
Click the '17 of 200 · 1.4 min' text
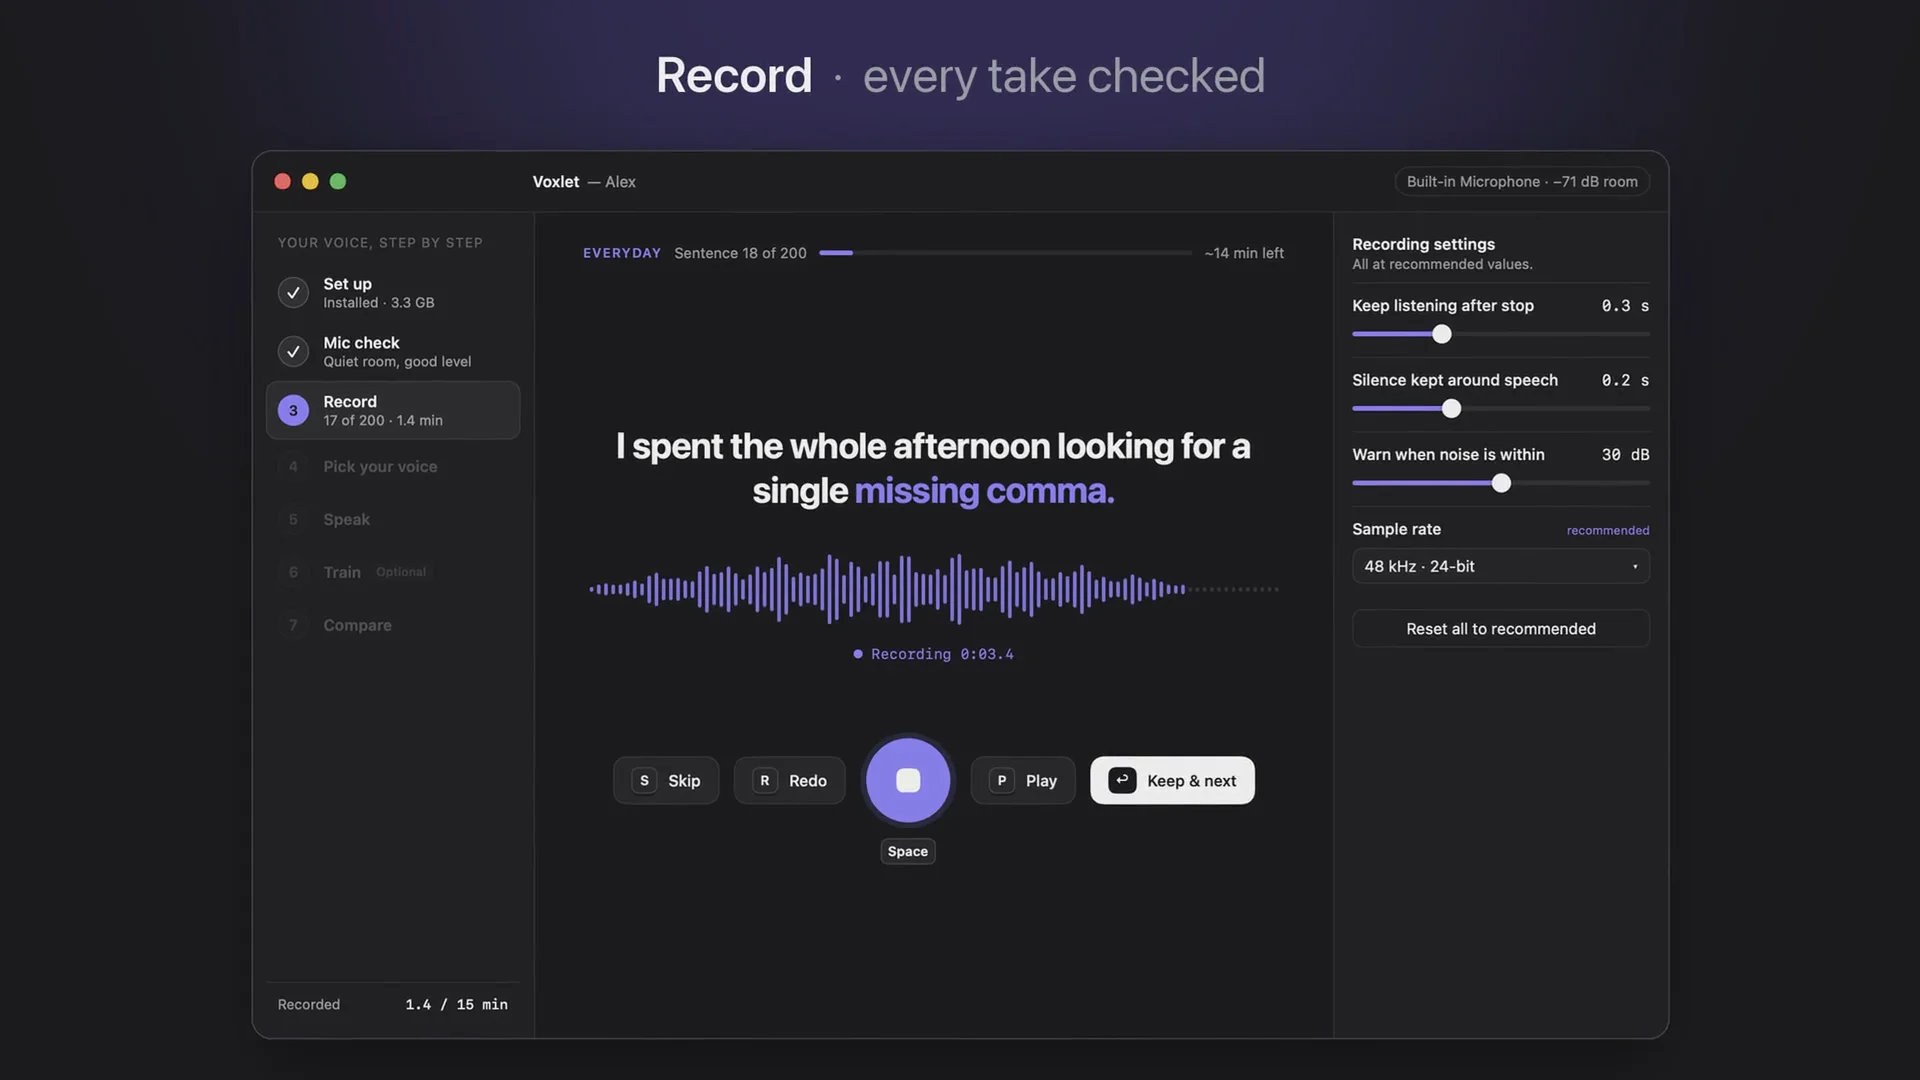[383, 421]
